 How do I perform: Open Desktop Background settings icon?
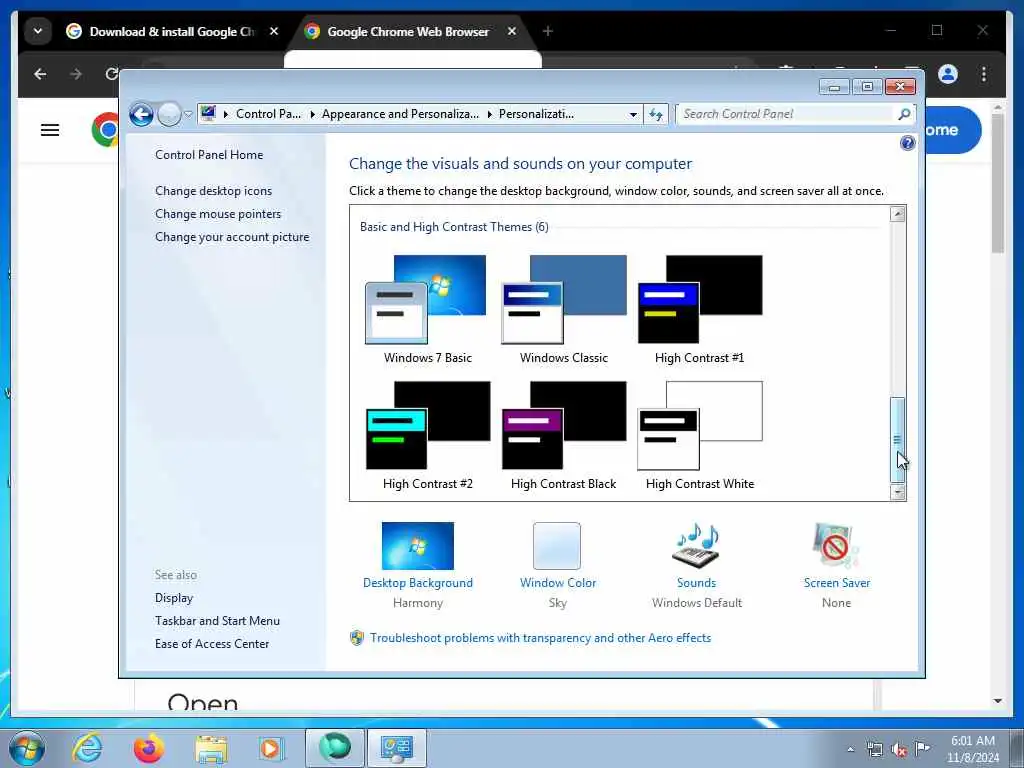point(418,546)
